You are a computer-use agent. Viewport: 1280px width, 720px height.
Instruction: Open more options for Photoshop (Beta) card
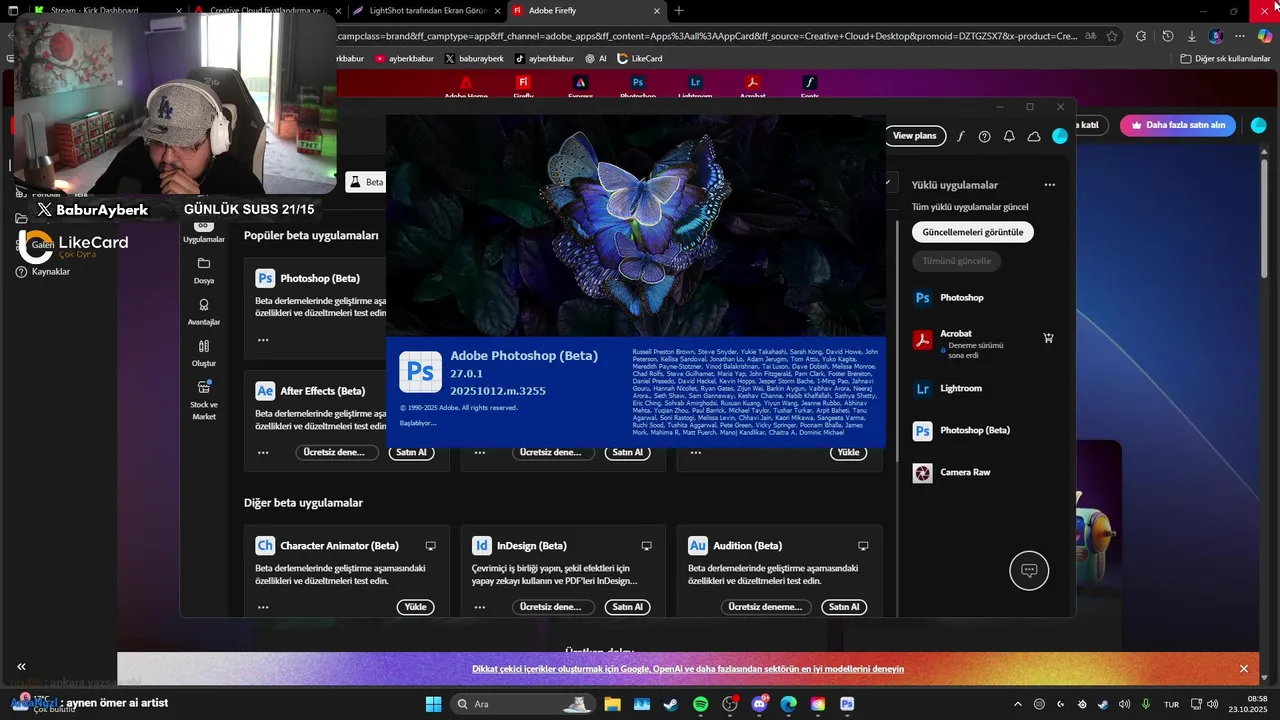(x=263, y=340)
